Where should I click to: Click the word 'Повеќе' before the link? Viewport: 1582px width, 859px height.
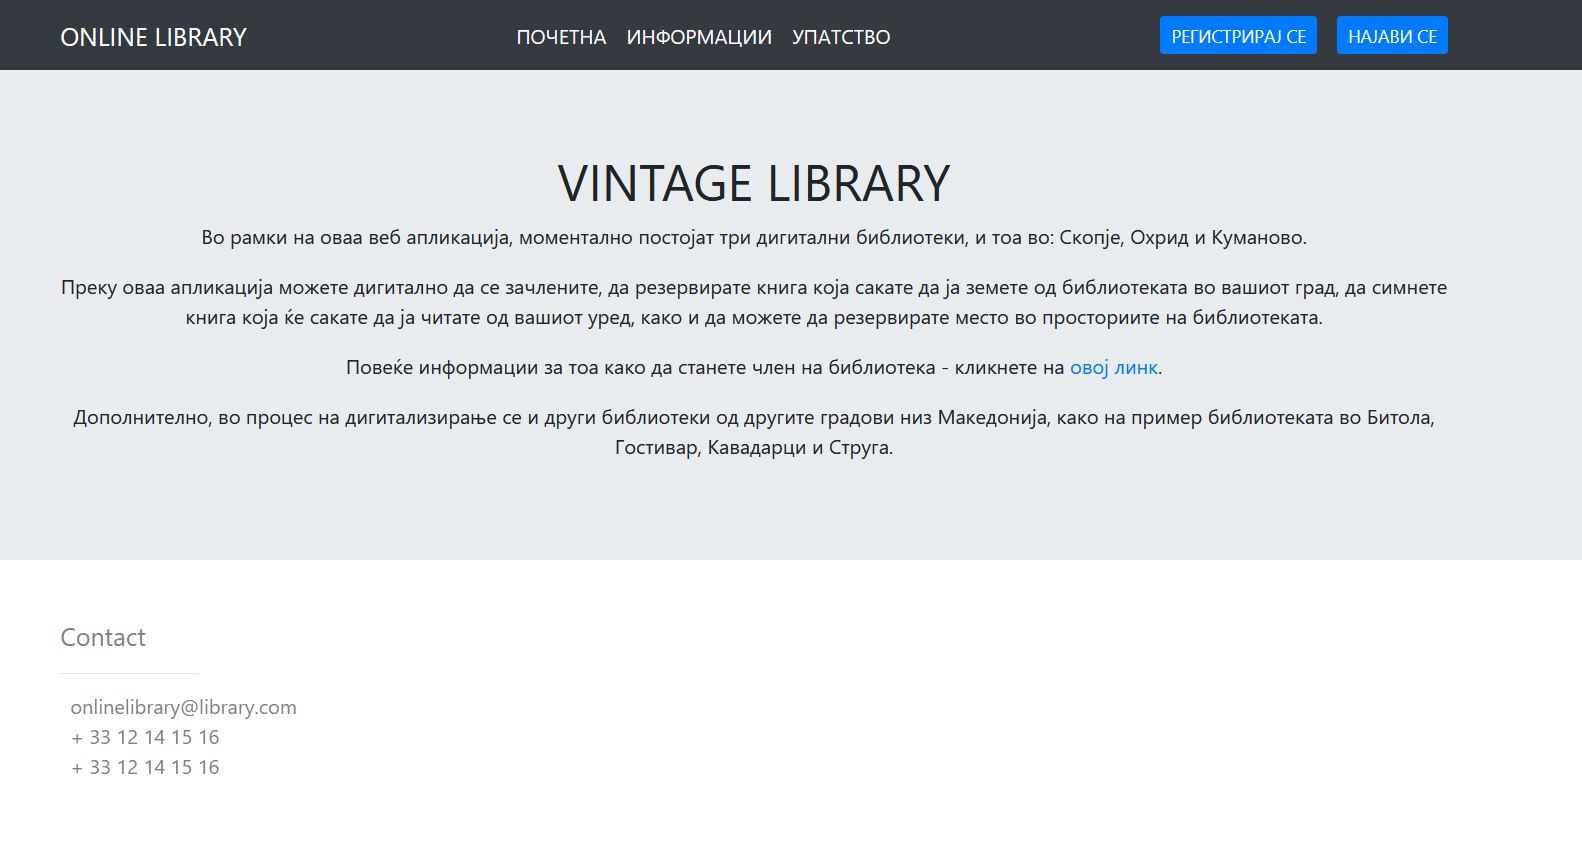tap(379, 367)
